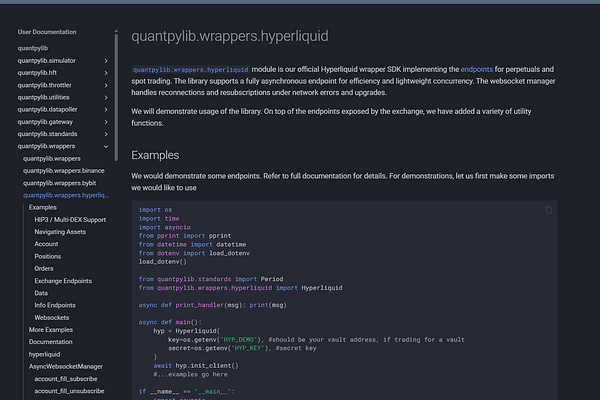Click the Examples heading in main content
The height and width of the screenshot is (400, 600).
155,155
